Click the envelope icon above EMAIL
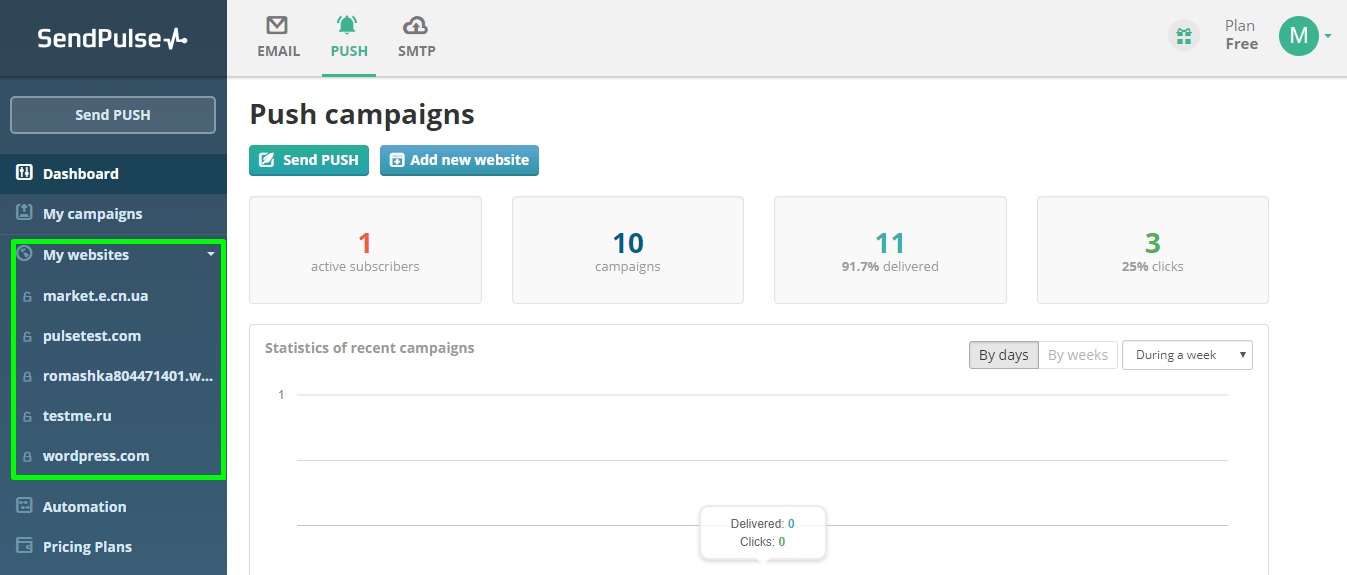 click(x=277, y=25)
